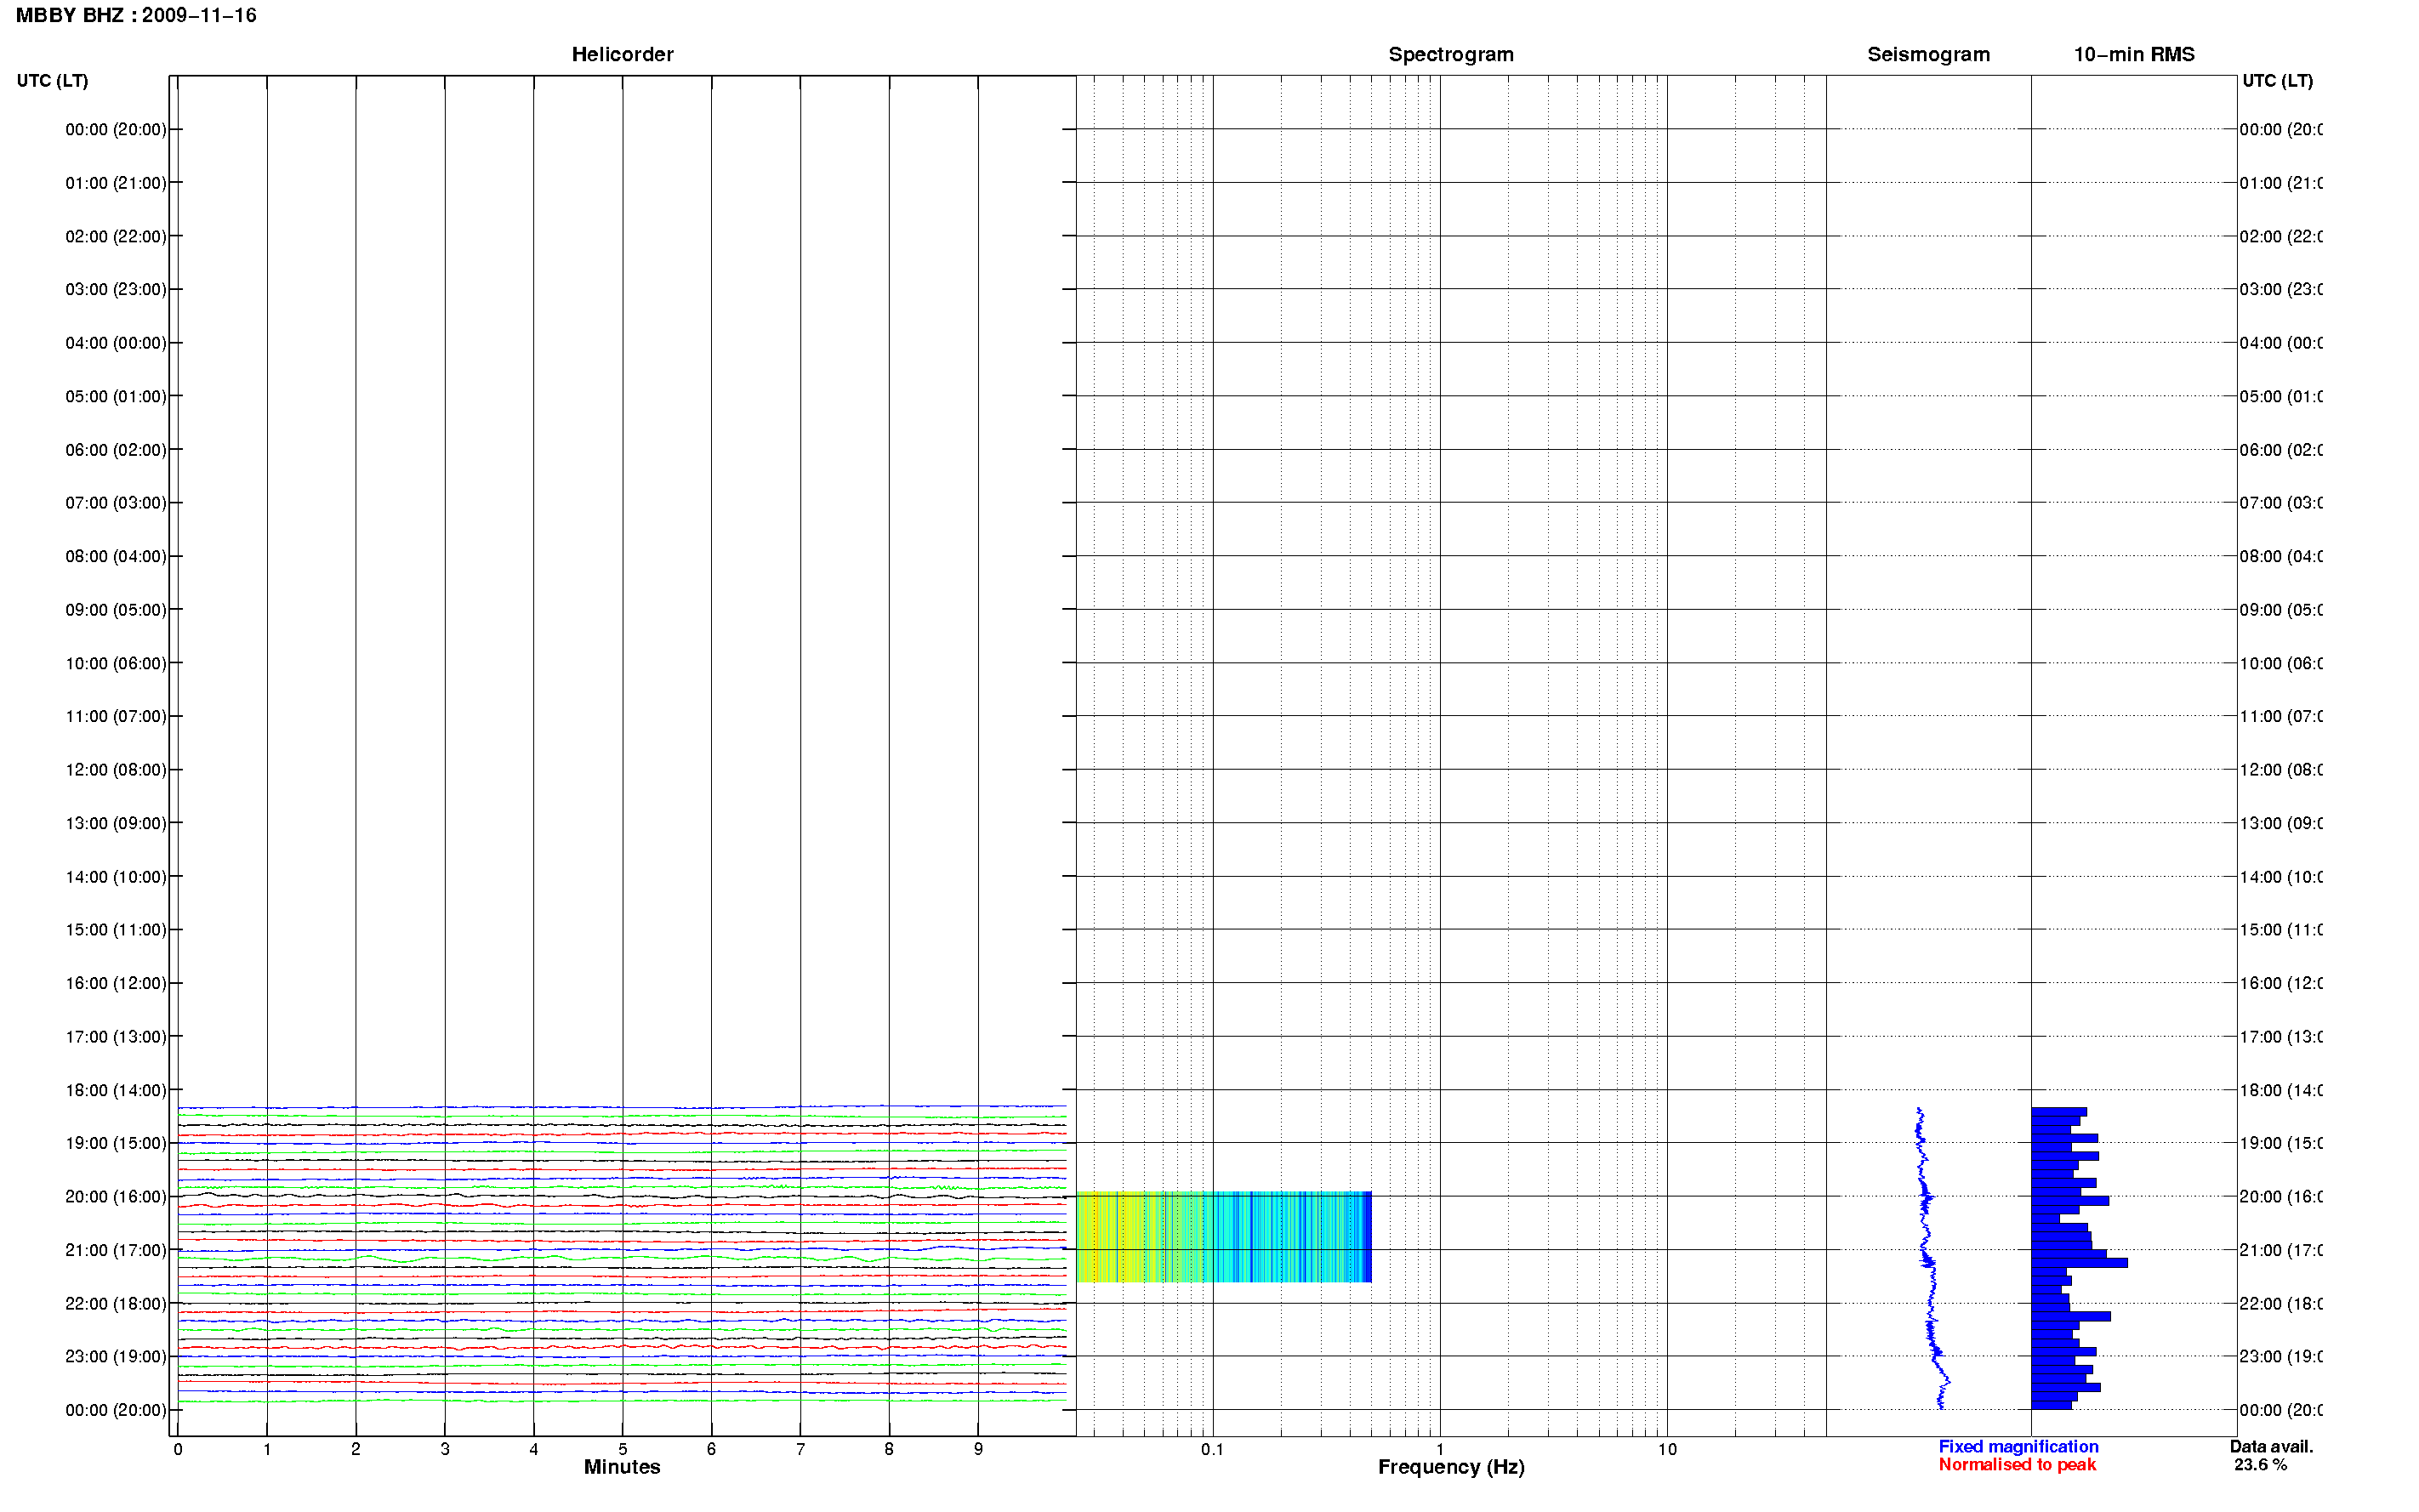
Task: Click the Minutes axis label
Action: pos(622,1467)
